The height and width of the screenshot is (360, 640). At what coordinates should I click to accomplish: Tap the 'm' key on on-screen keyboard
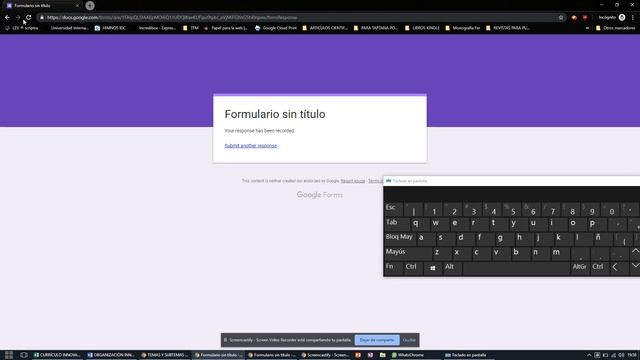click(560, 253)
